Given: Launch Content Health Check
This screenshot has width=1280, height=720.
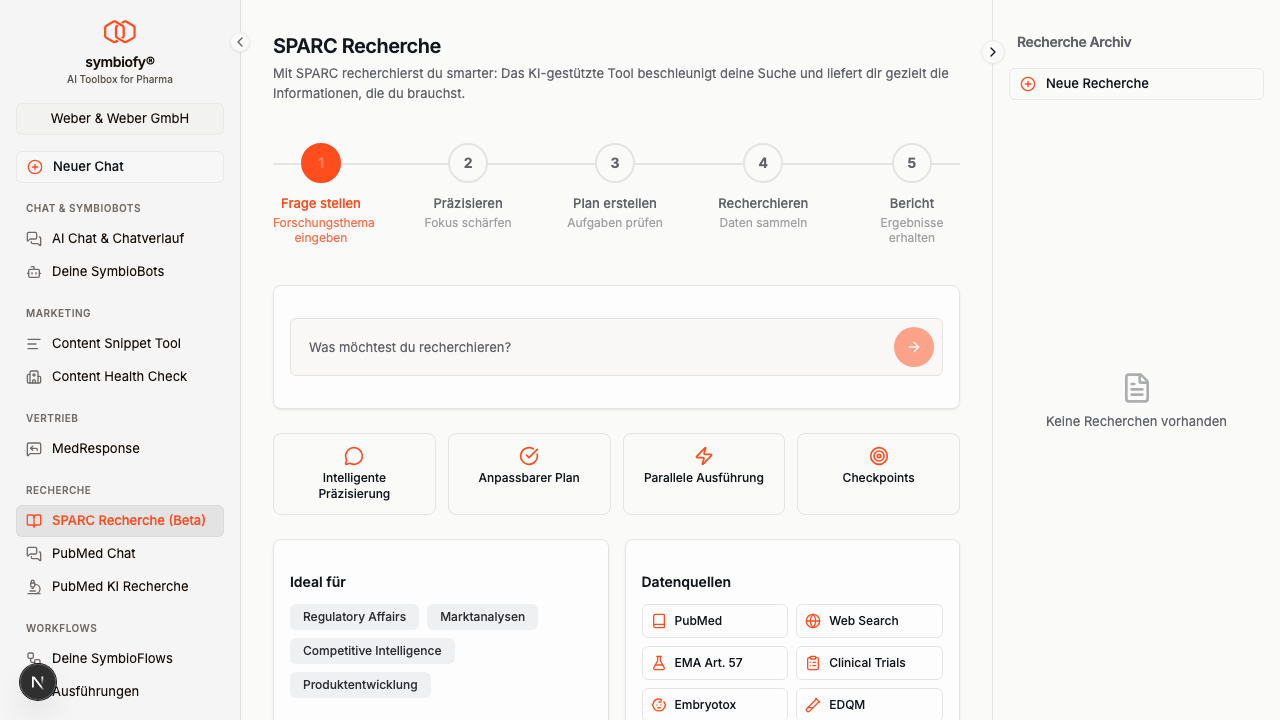Looking at the screenshot, I should click(119, 376).
